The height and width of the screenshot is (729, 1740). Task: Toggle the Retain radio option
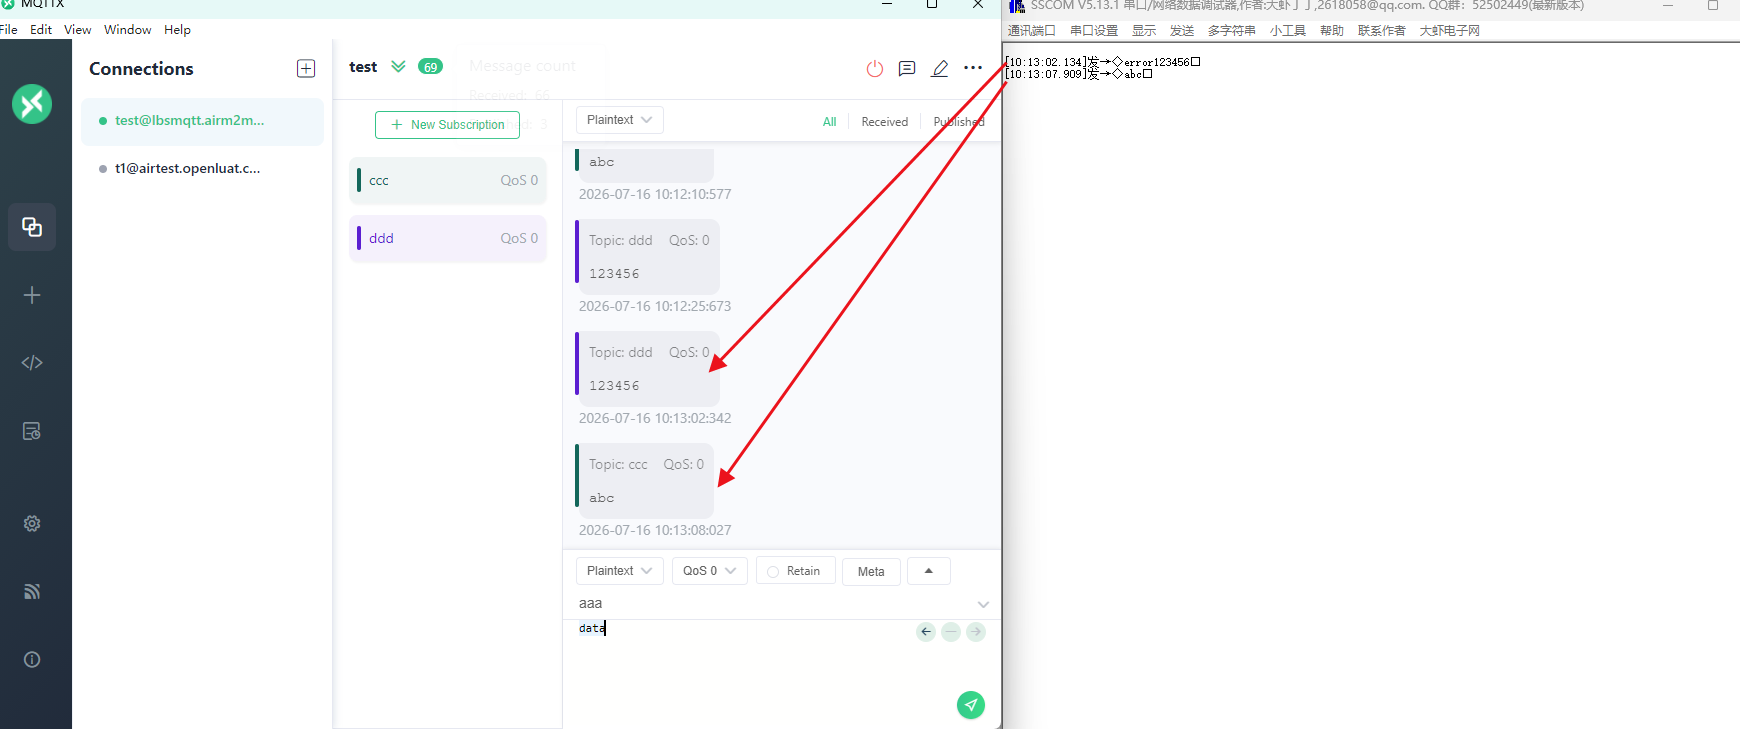coord(796,571)
